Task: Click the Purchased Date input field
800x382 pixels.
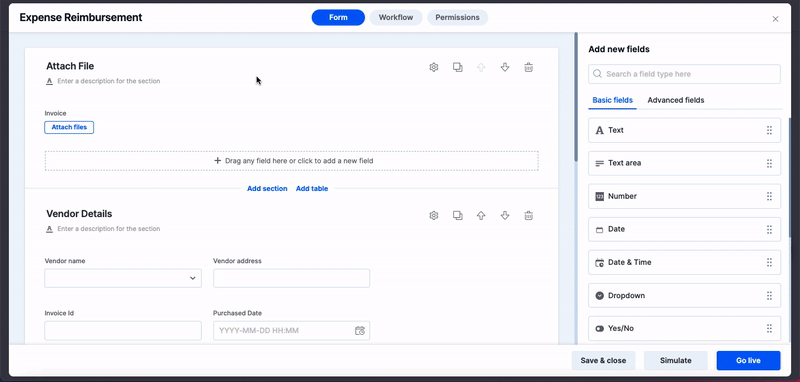Action: [x=291, y=330]
